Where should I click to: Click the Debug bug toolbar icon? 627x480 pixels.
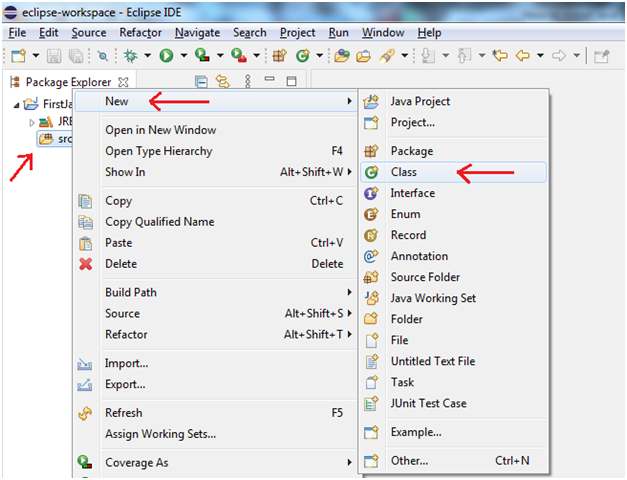pyautogui.click(x=130, y=56)
